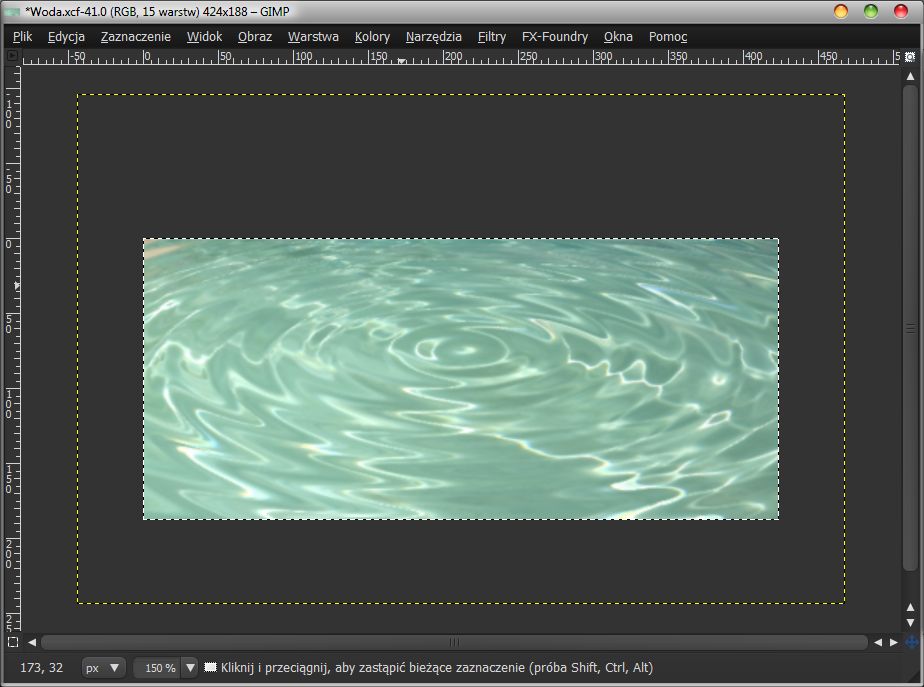The height and width of the screenshot is (687, 924).
Task: Click the zoom percentage input field
Action: (x=157, y=667)
